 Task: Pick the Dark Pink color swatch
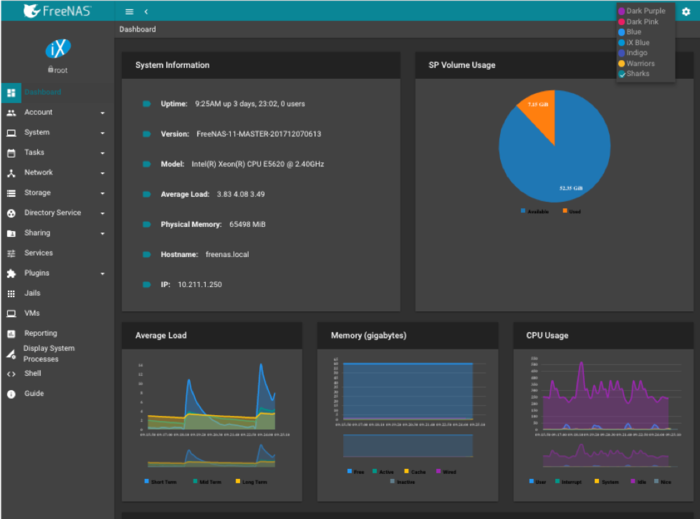(622, 21)
